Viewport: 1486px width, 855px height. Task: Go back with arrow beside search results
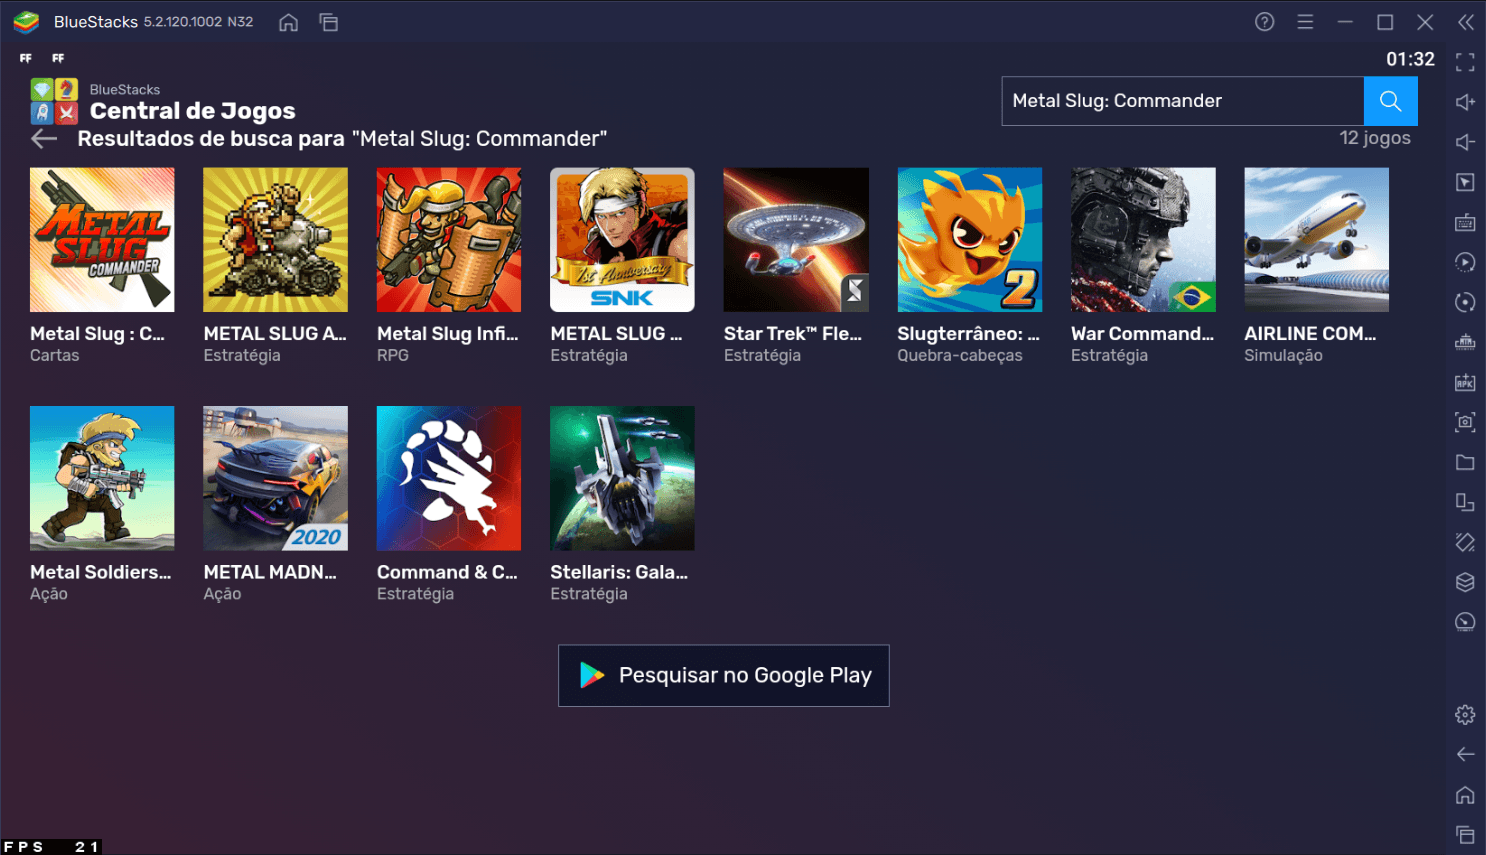[x=44, y=139]
